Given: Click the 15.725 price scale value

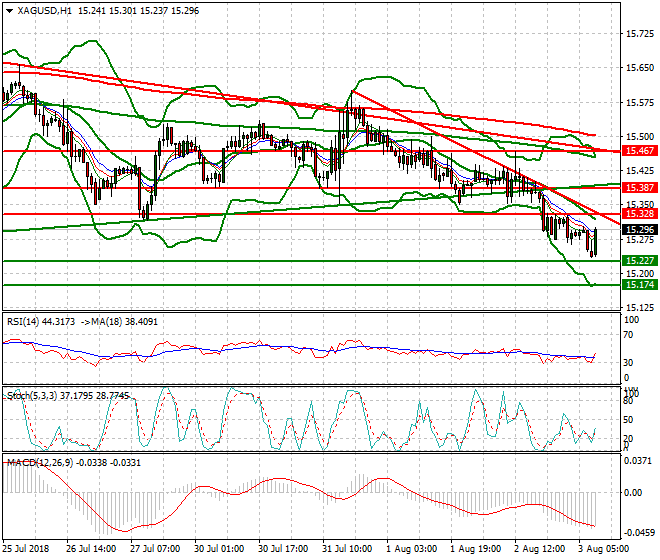Looking at the screenshot, I should pos(640,34).
